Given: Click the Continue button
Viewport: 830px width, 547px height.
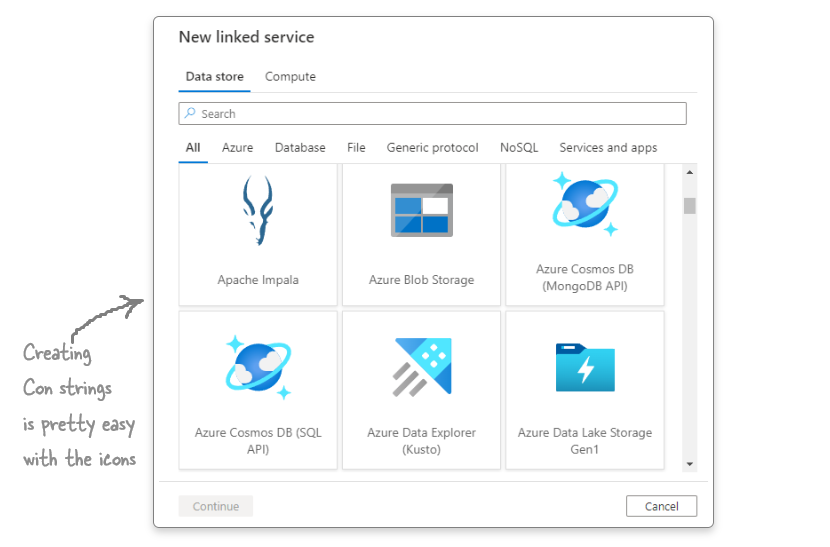Looking at the screenshot, I should point(215,506).
